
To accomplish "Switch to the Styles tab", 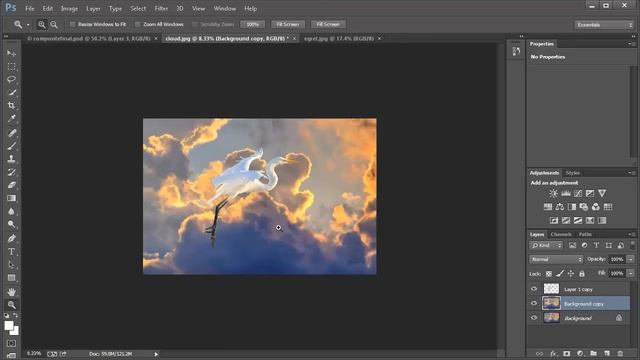I will [x=573, y=173].
